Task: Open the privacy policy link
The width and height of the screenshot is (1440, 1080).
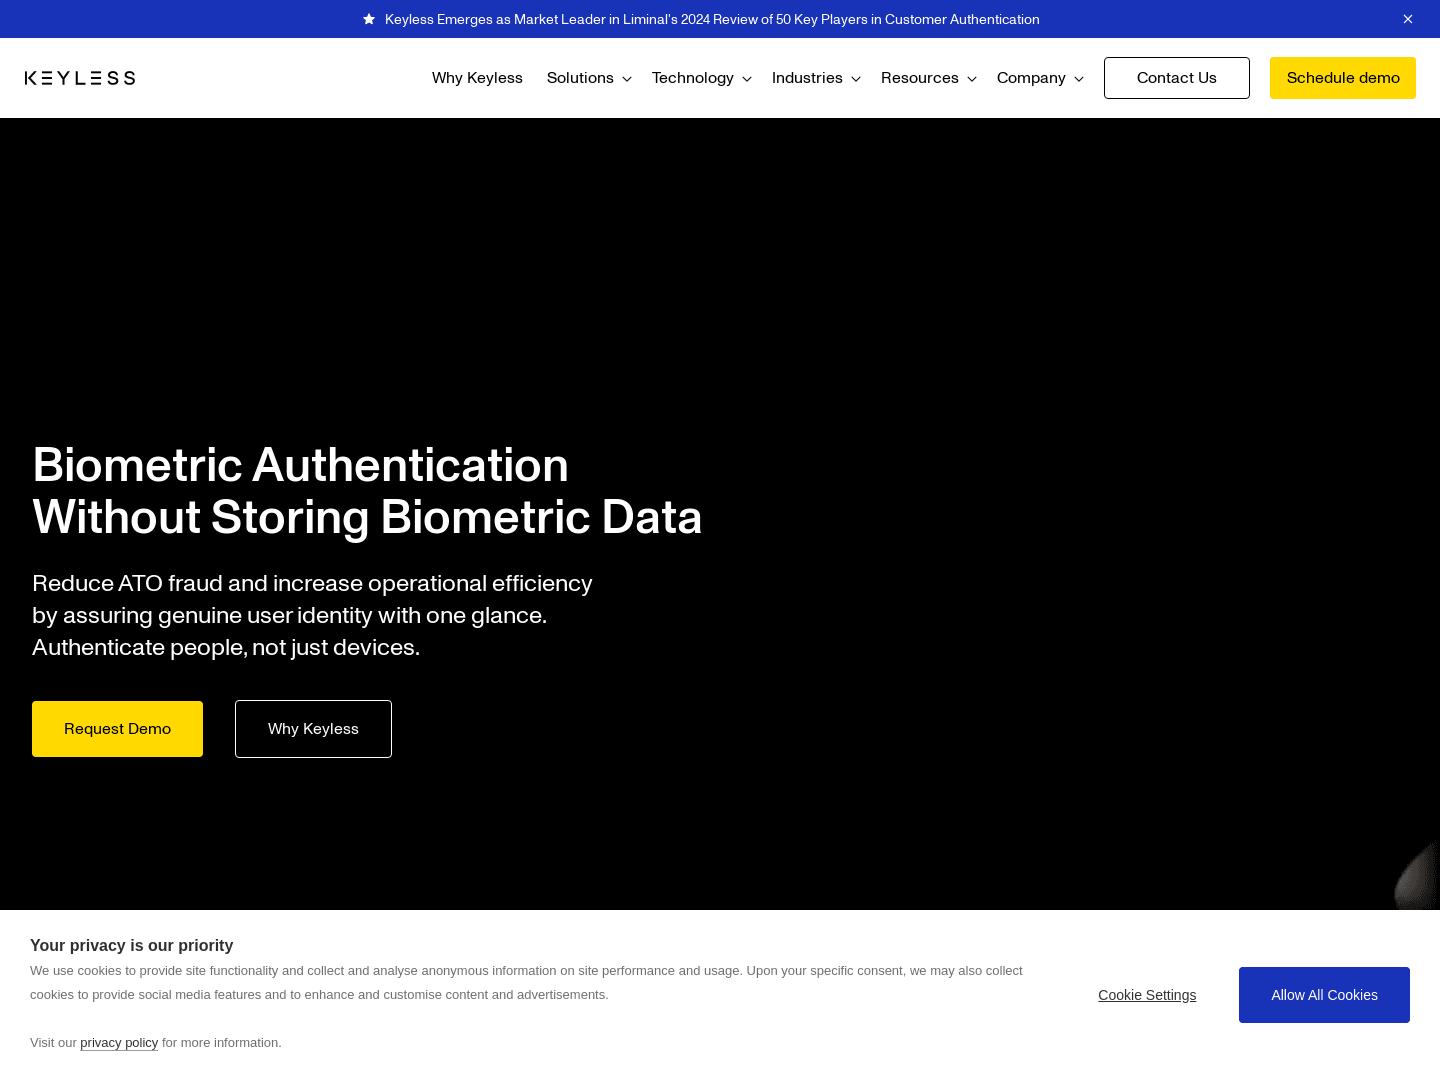Action: coord(119,1042)
